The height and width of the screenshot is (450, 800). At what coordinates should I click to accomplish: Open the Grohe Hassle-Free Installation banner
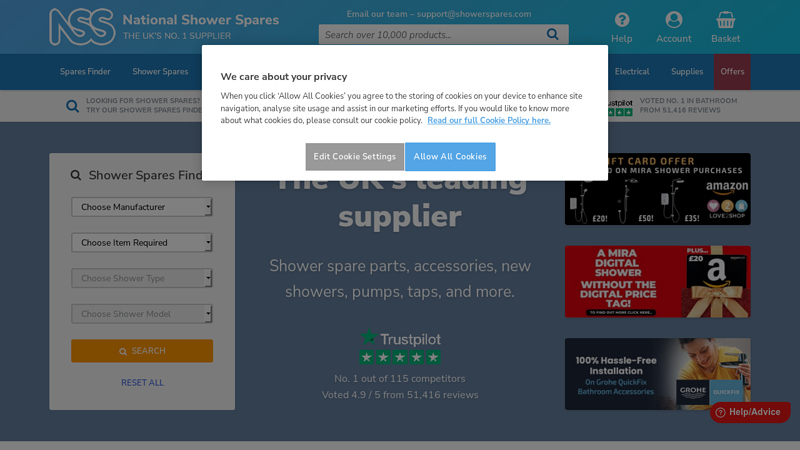click(x=657, y=374)
